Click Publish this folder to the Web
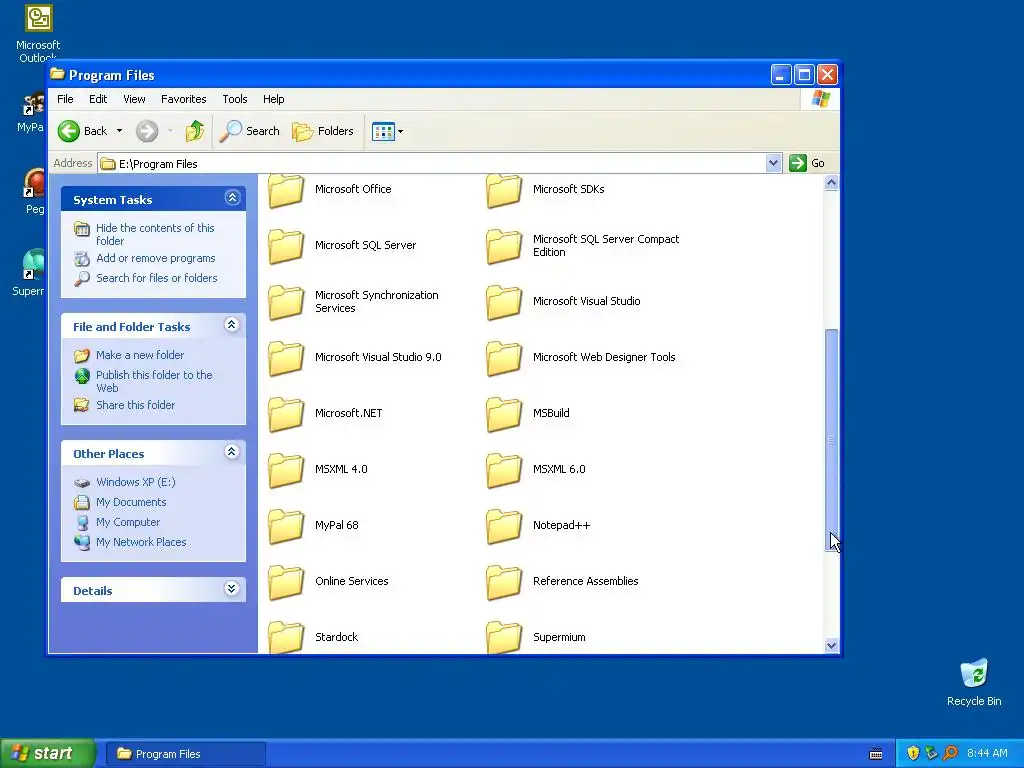Image resolution: width=1024 pixels, height=768 pixels. pos(154,381)
